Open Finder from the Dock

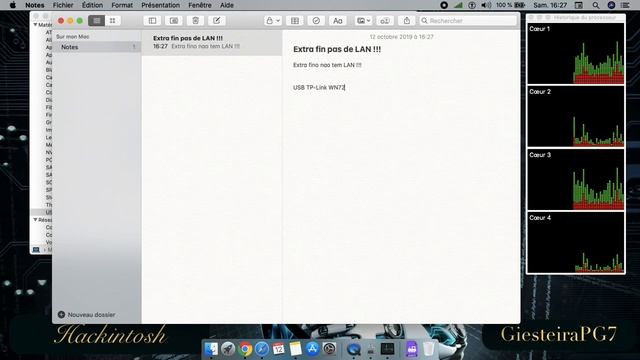pos(211,349)
